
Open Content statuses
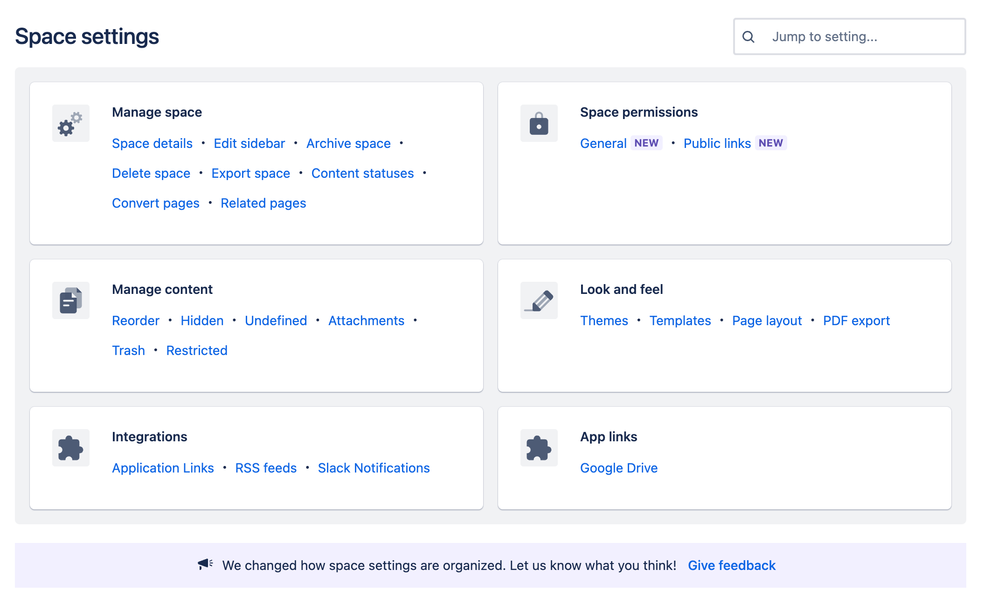coord(362,173)
